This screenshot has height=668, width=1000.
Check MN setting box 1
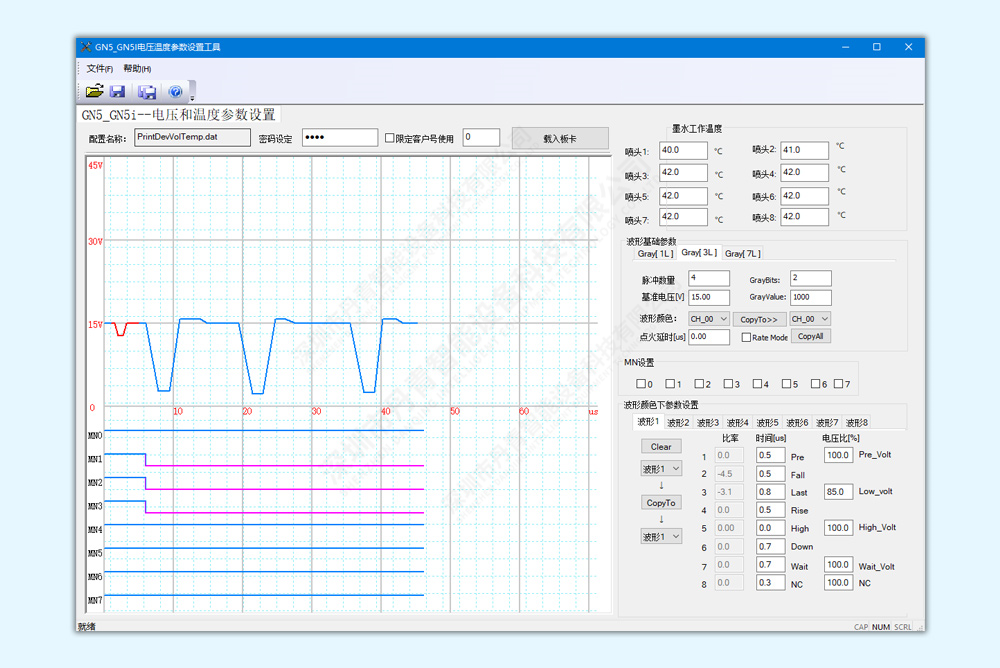pos(670,383)
